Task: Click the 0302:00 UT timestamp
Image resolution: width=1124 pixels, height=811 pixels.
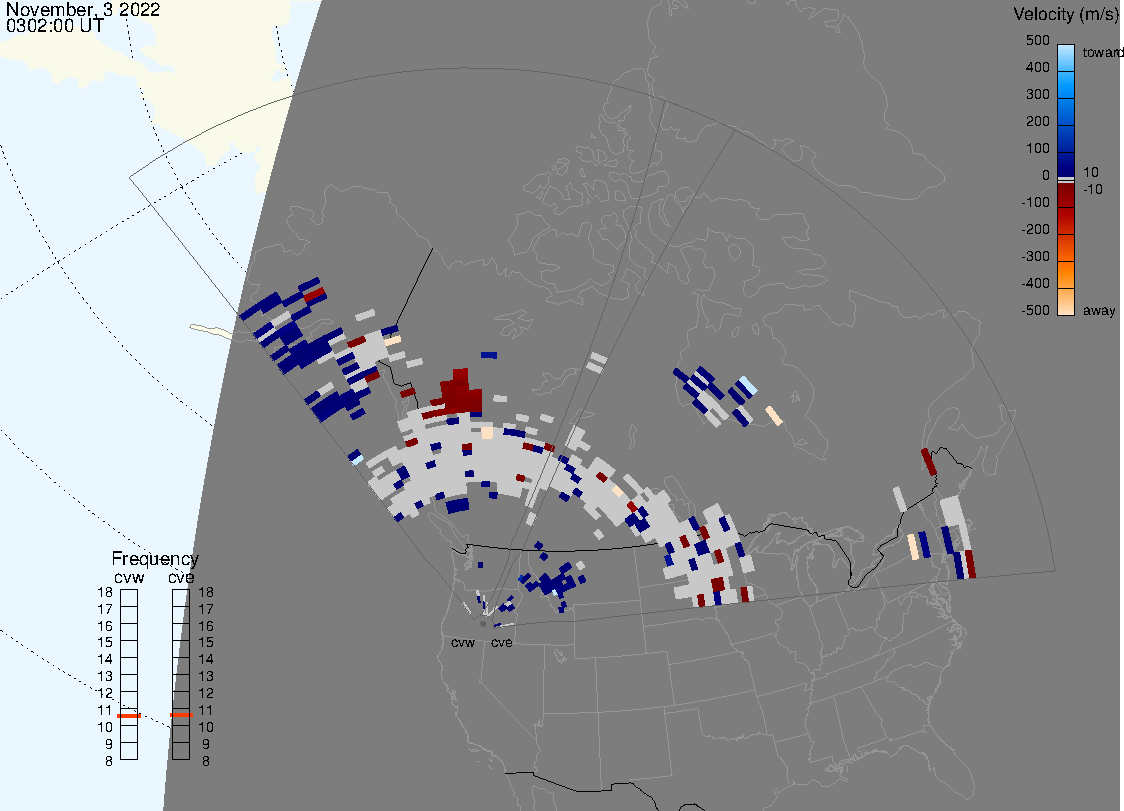Action: pos(54,27)
